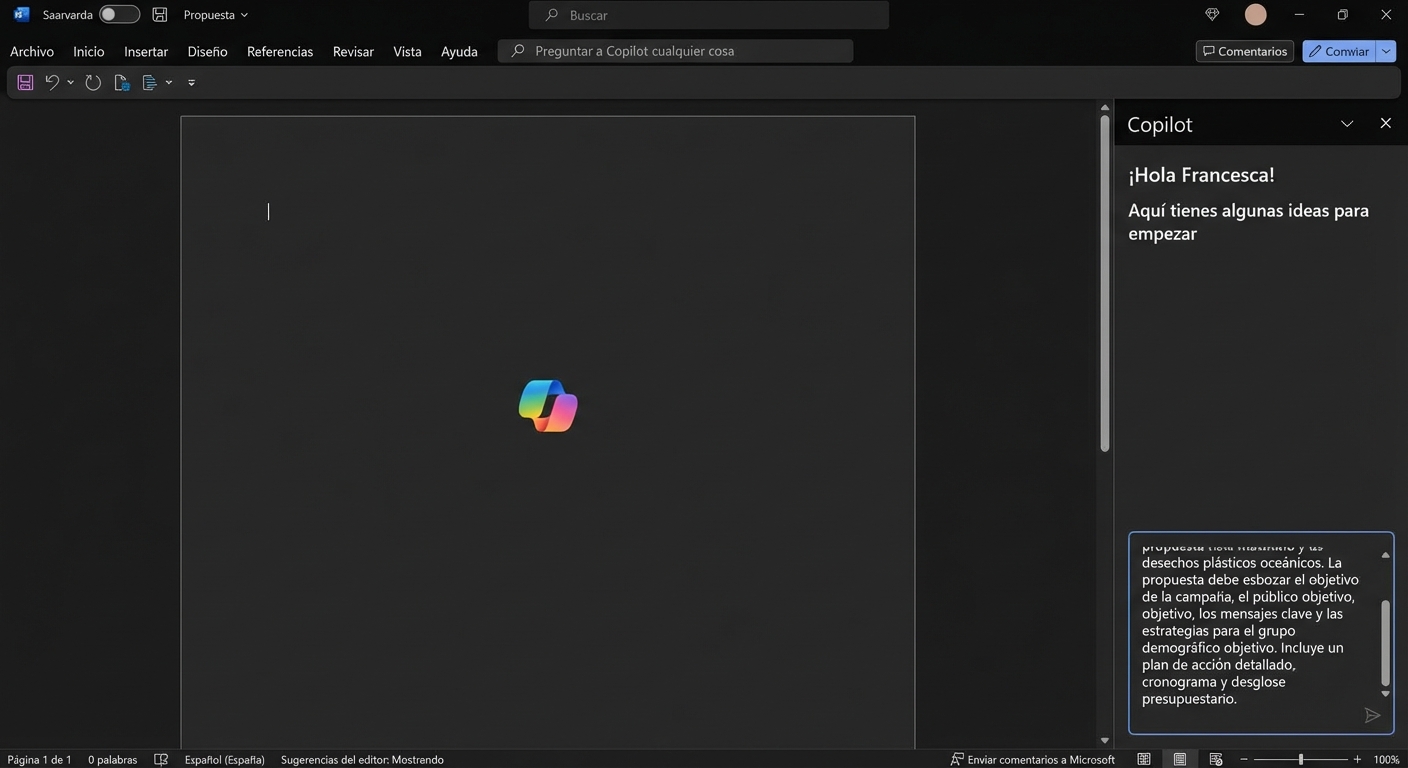Switch to the middle layout view button
Screen dimensions: 1408x768
[x=1180, y=760]
